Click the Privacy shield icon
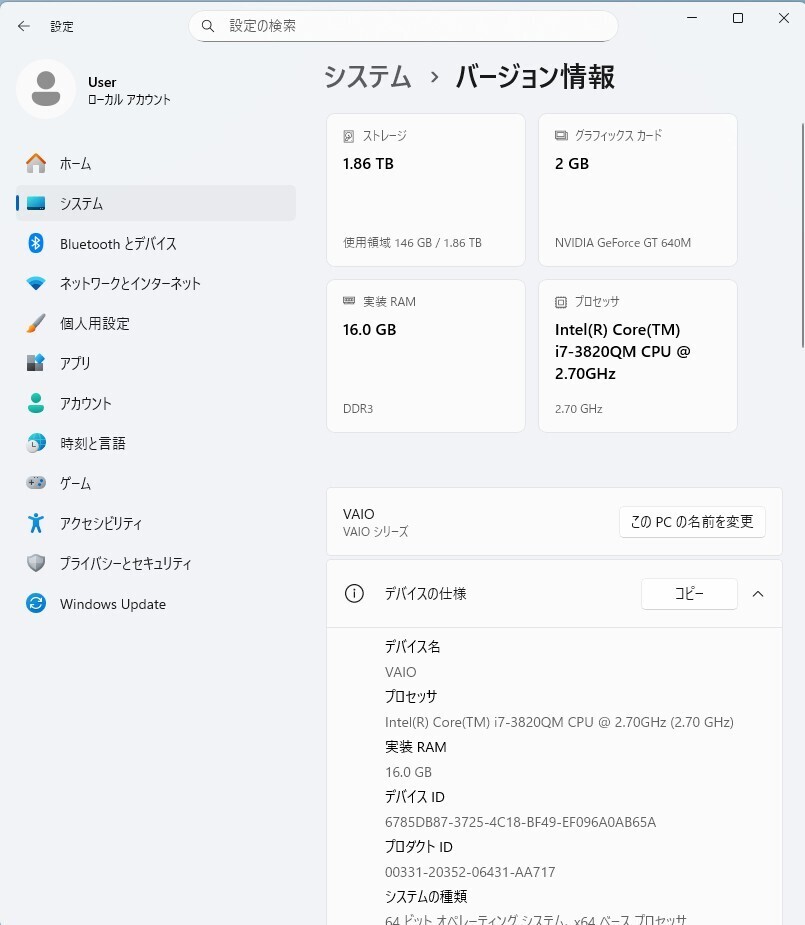 (x=36, y=563)
